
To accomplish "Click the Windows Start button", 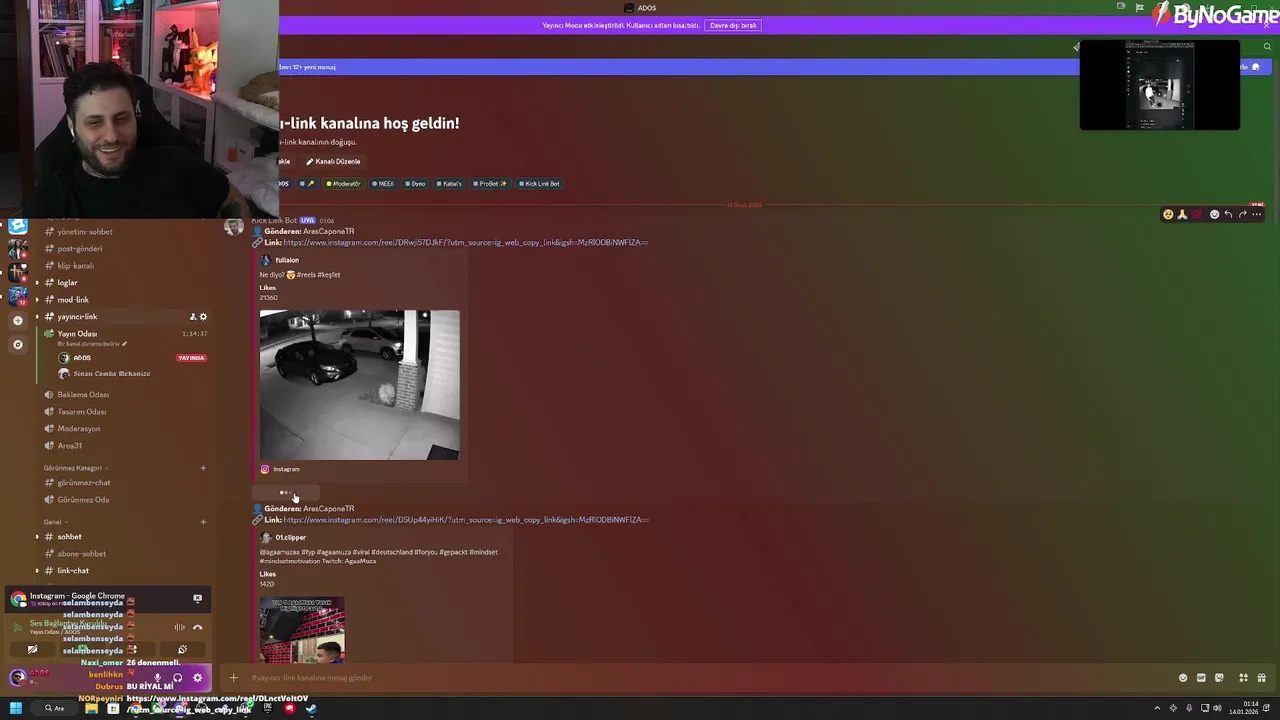I will click(x=15, y=708).
